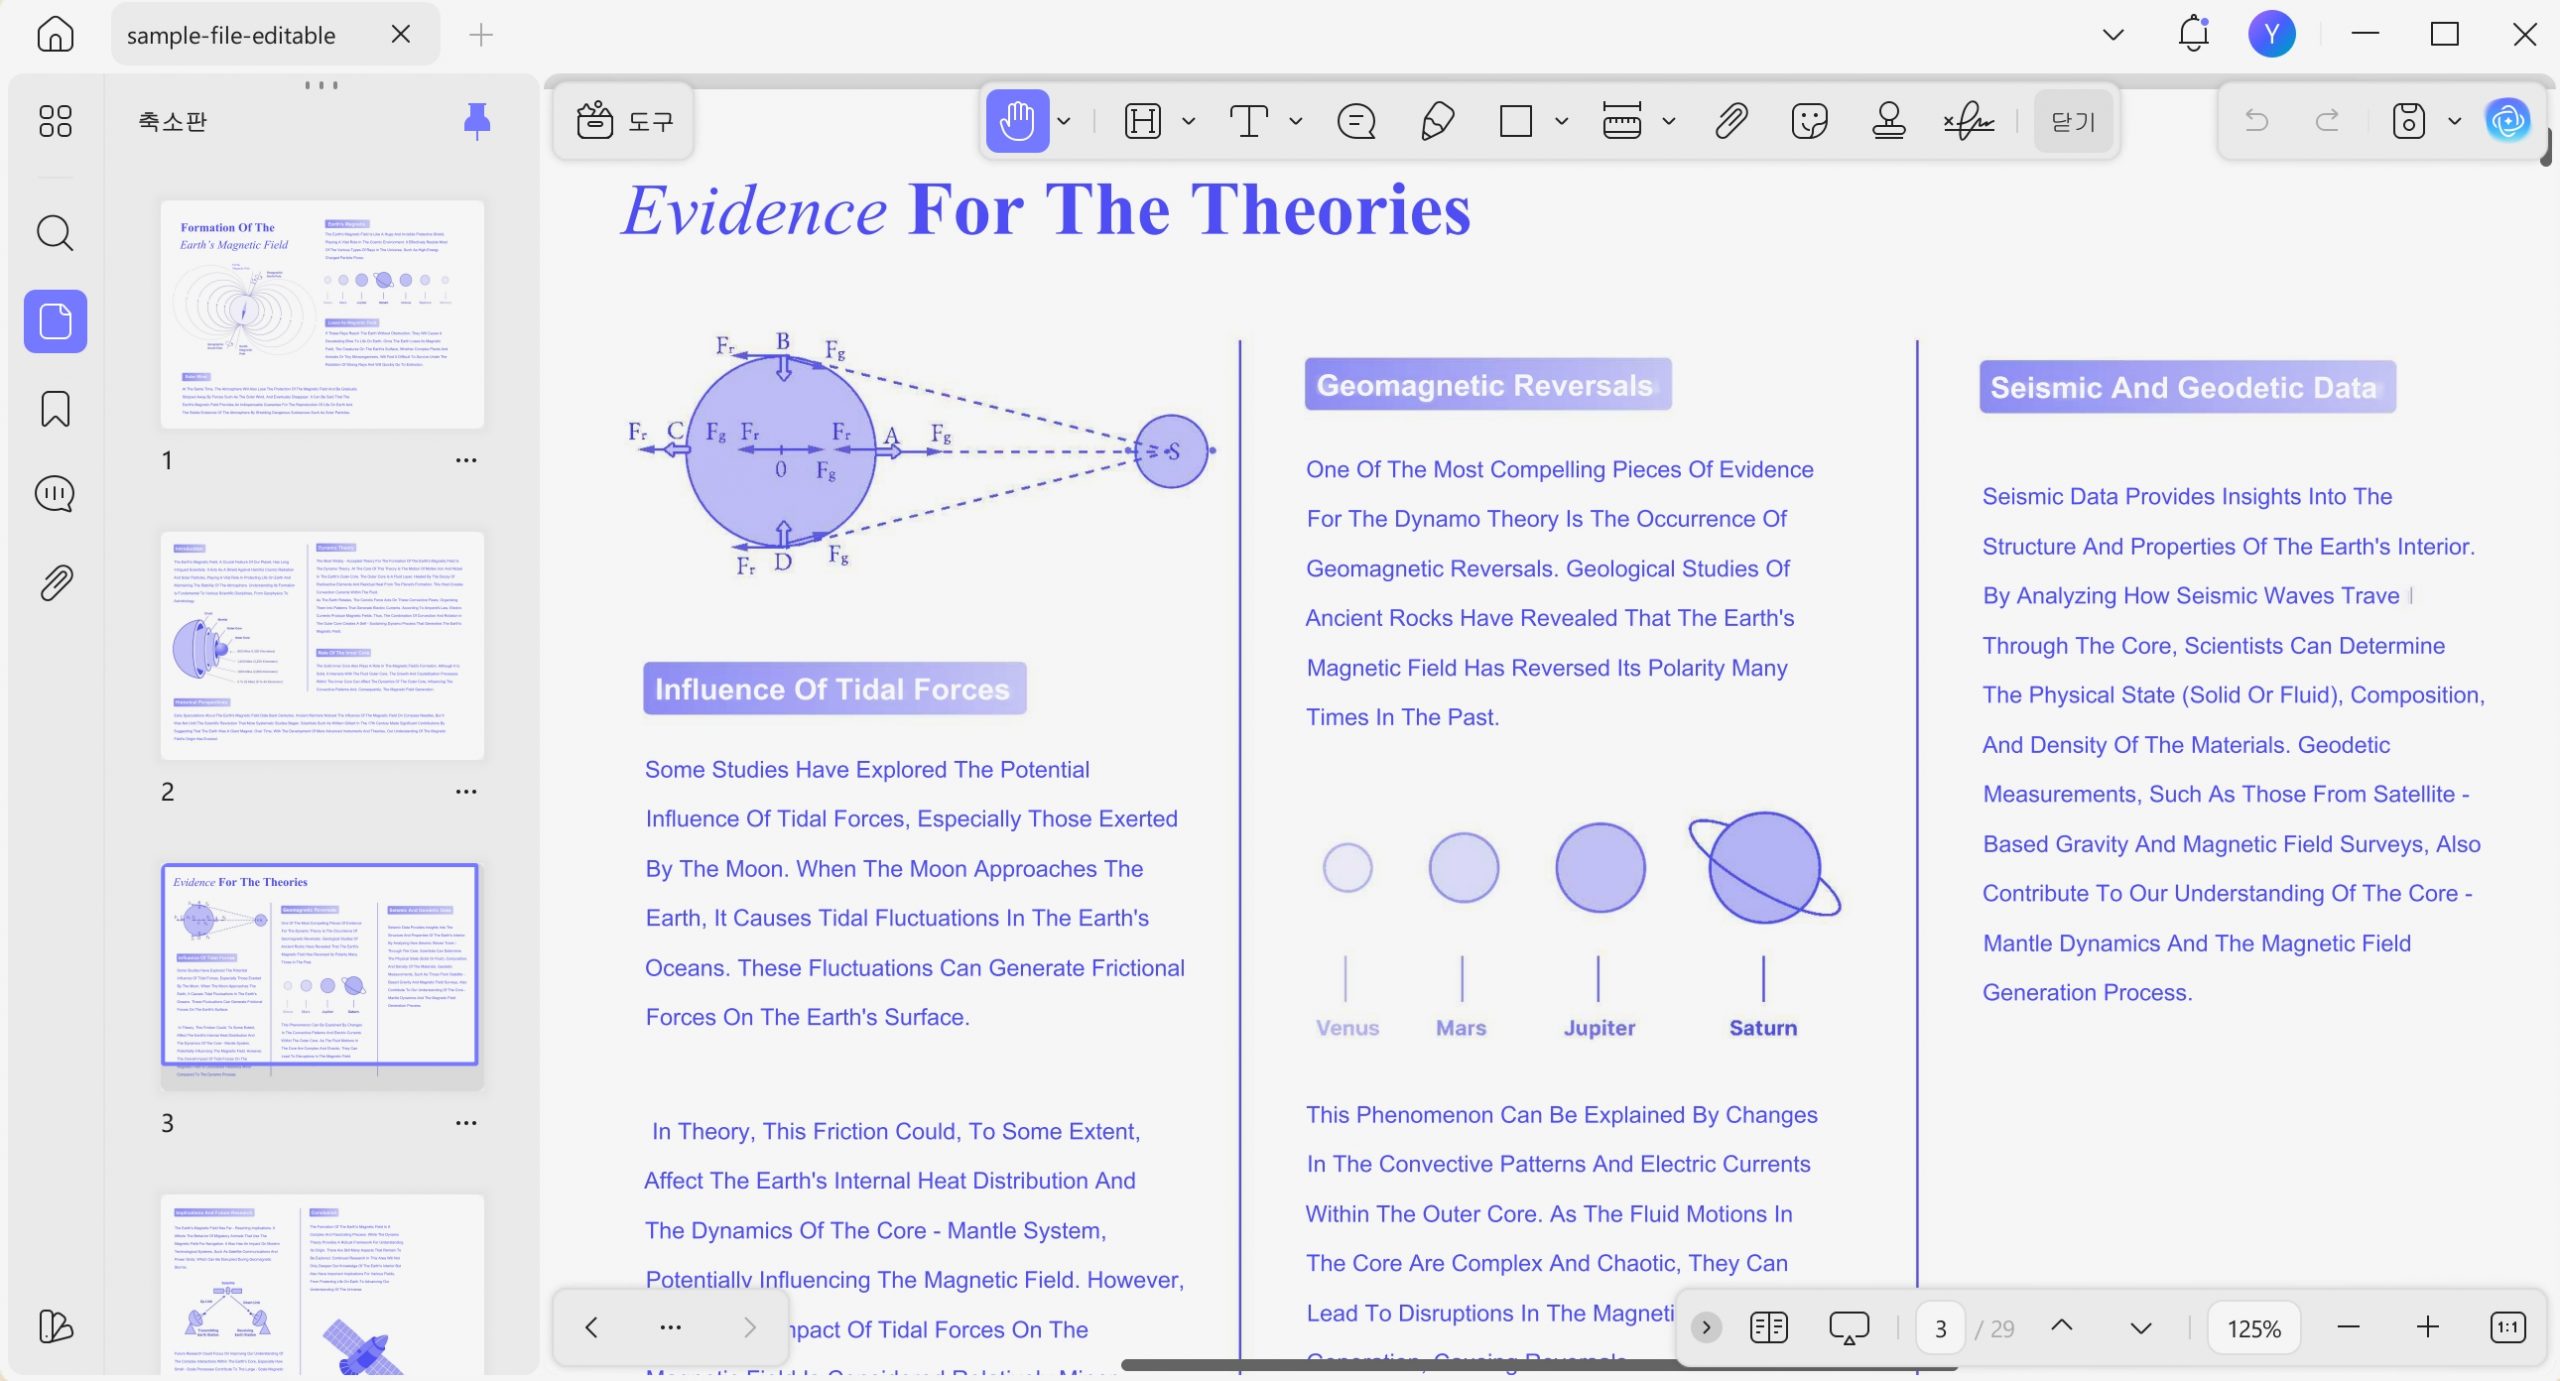Click the layers icon at sidebar bottom

55,1326
